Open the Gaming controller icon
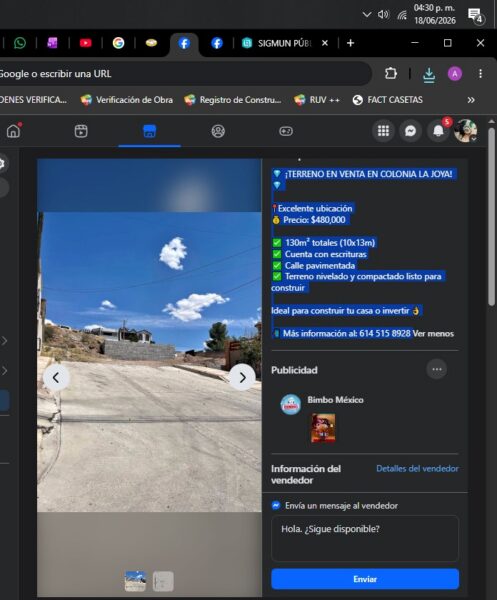Image resolution: width=497 pixels, height=600 pixels. pyautogui.click(x=286, y=131)
